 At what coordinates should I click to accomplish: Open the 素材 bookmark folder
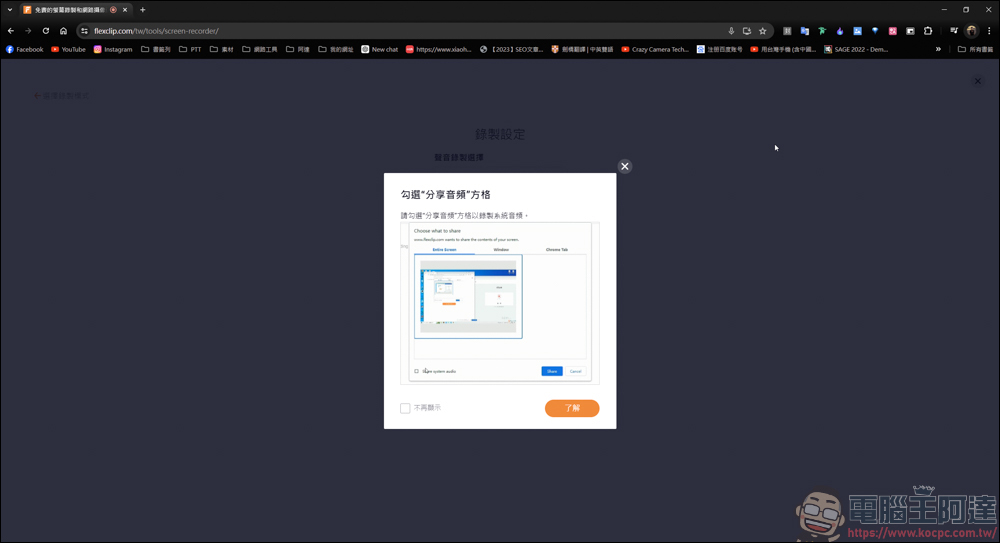pyautogui.click(x=222, y=49)
